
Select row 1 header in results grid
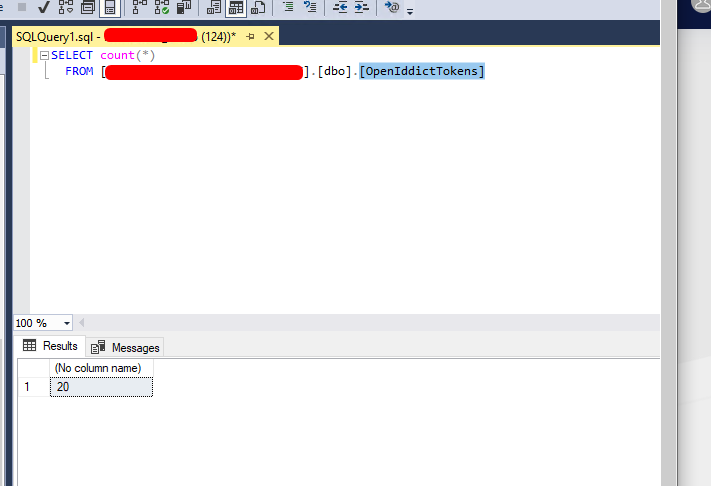pyautogui.click(x=34, y=387)
